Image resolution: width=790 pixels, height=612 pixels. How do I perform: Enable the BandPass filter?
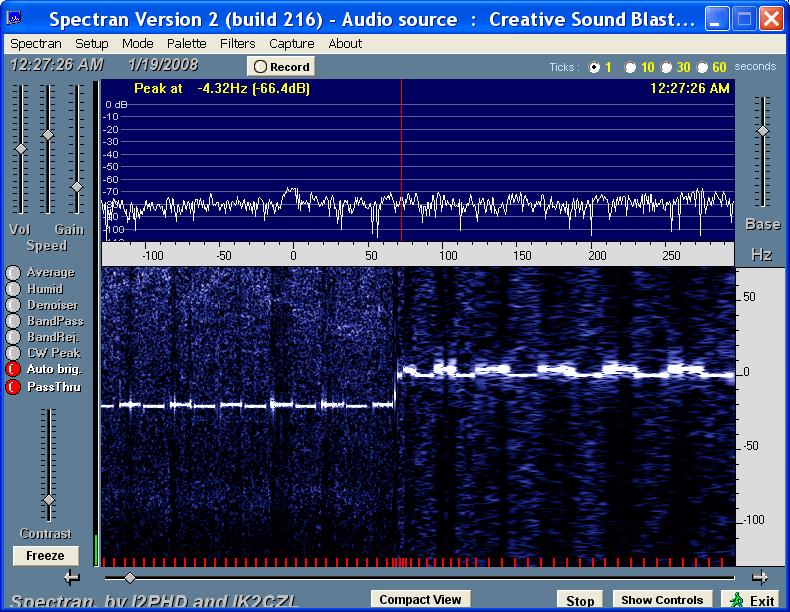coord(13,321)
